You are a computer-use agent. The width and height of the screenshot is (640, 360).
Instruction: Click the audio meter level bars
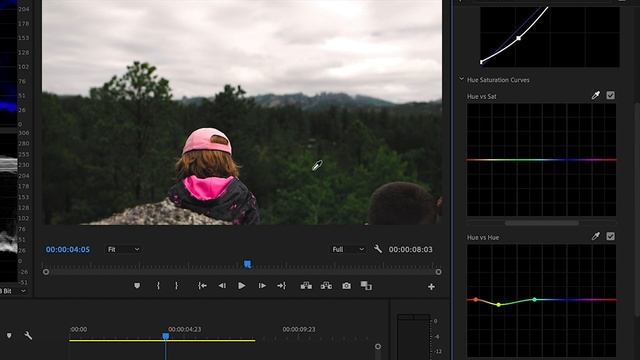pyautogui.click(x=413, y=337)
